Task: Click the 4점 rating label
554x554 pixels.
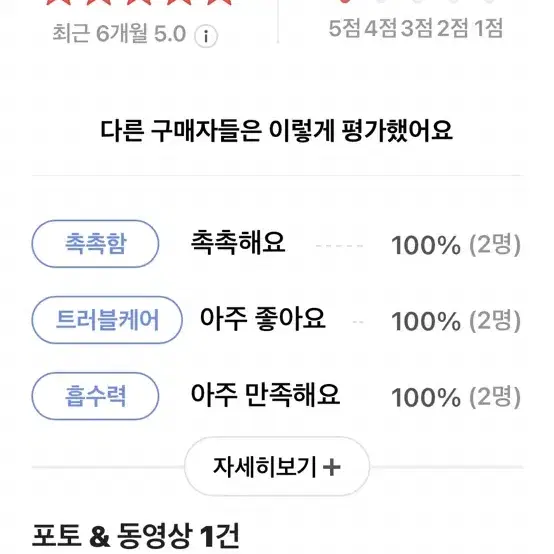Action: pos(381,28)
